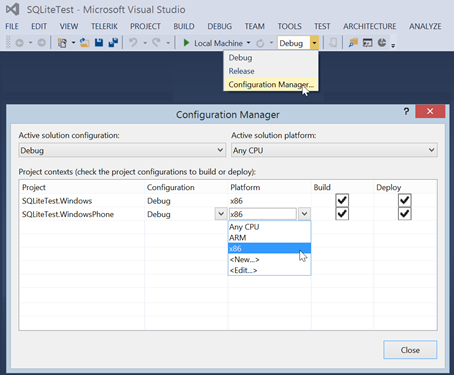454x375 pixels.
Task: Open the TEAM menu
Action: (255, 26)
